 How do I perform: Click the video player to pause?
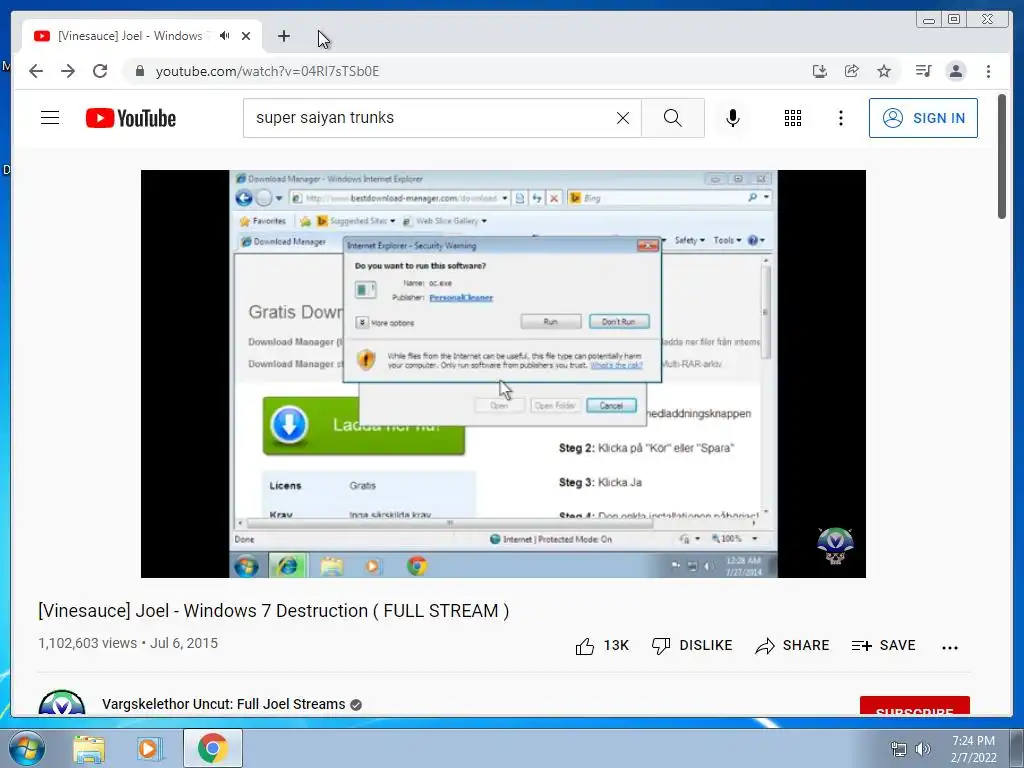[x=503, y=374]
